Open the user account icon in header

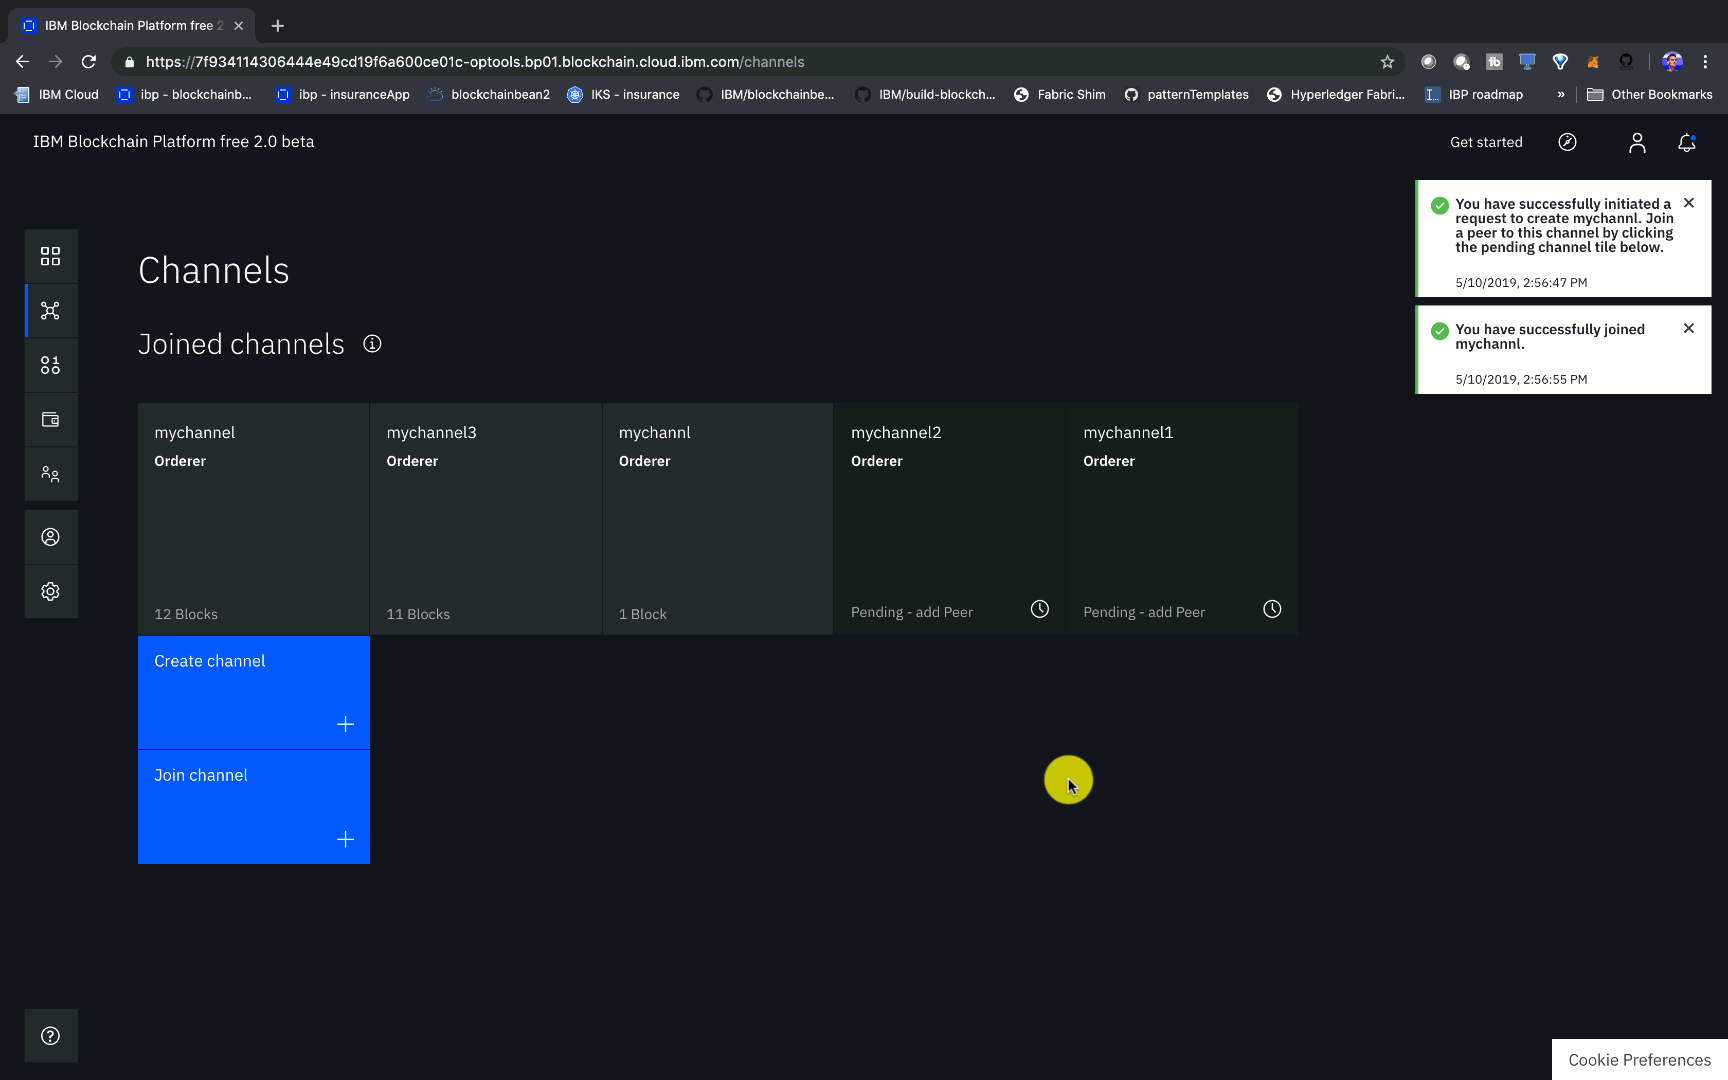click(1637, 143)
